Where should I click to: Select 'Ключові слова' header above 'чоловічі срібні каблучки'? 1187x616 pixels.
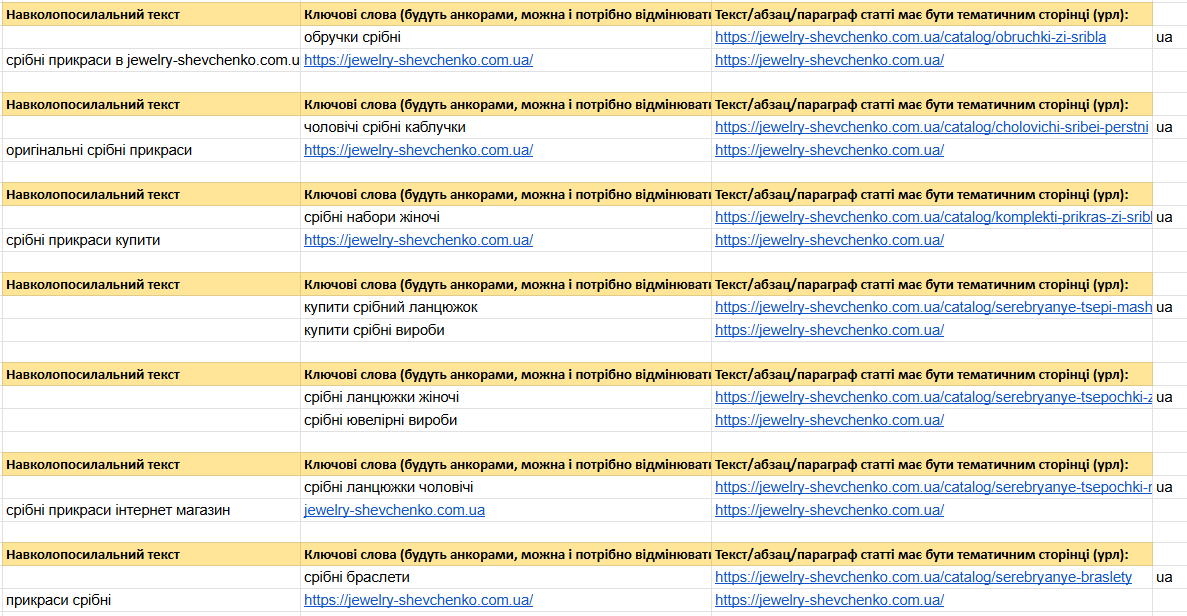point(506,104)
